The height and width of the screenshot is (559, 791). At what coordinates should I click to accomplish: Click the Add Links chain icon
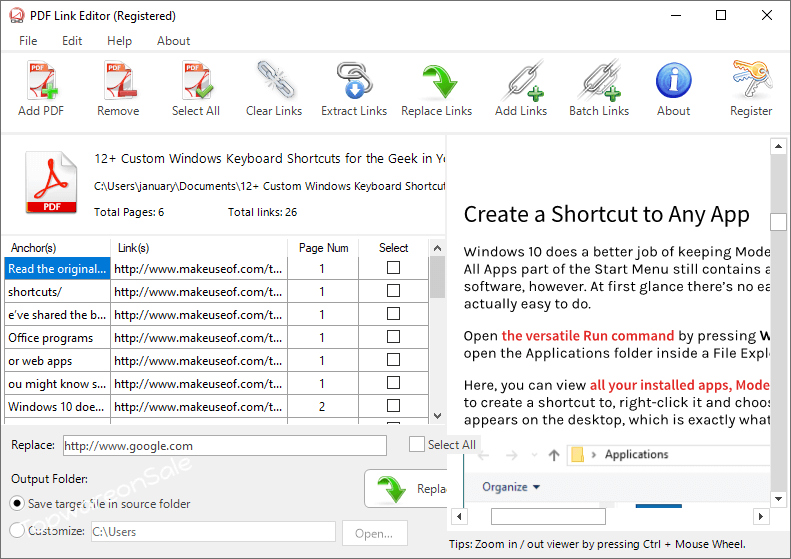[x=523, y=81]
